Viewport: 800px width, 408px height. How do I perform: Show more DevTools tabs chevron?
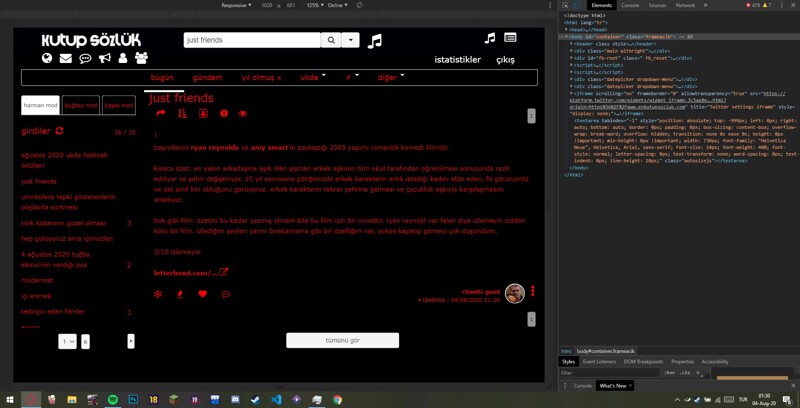click(706, 5)
